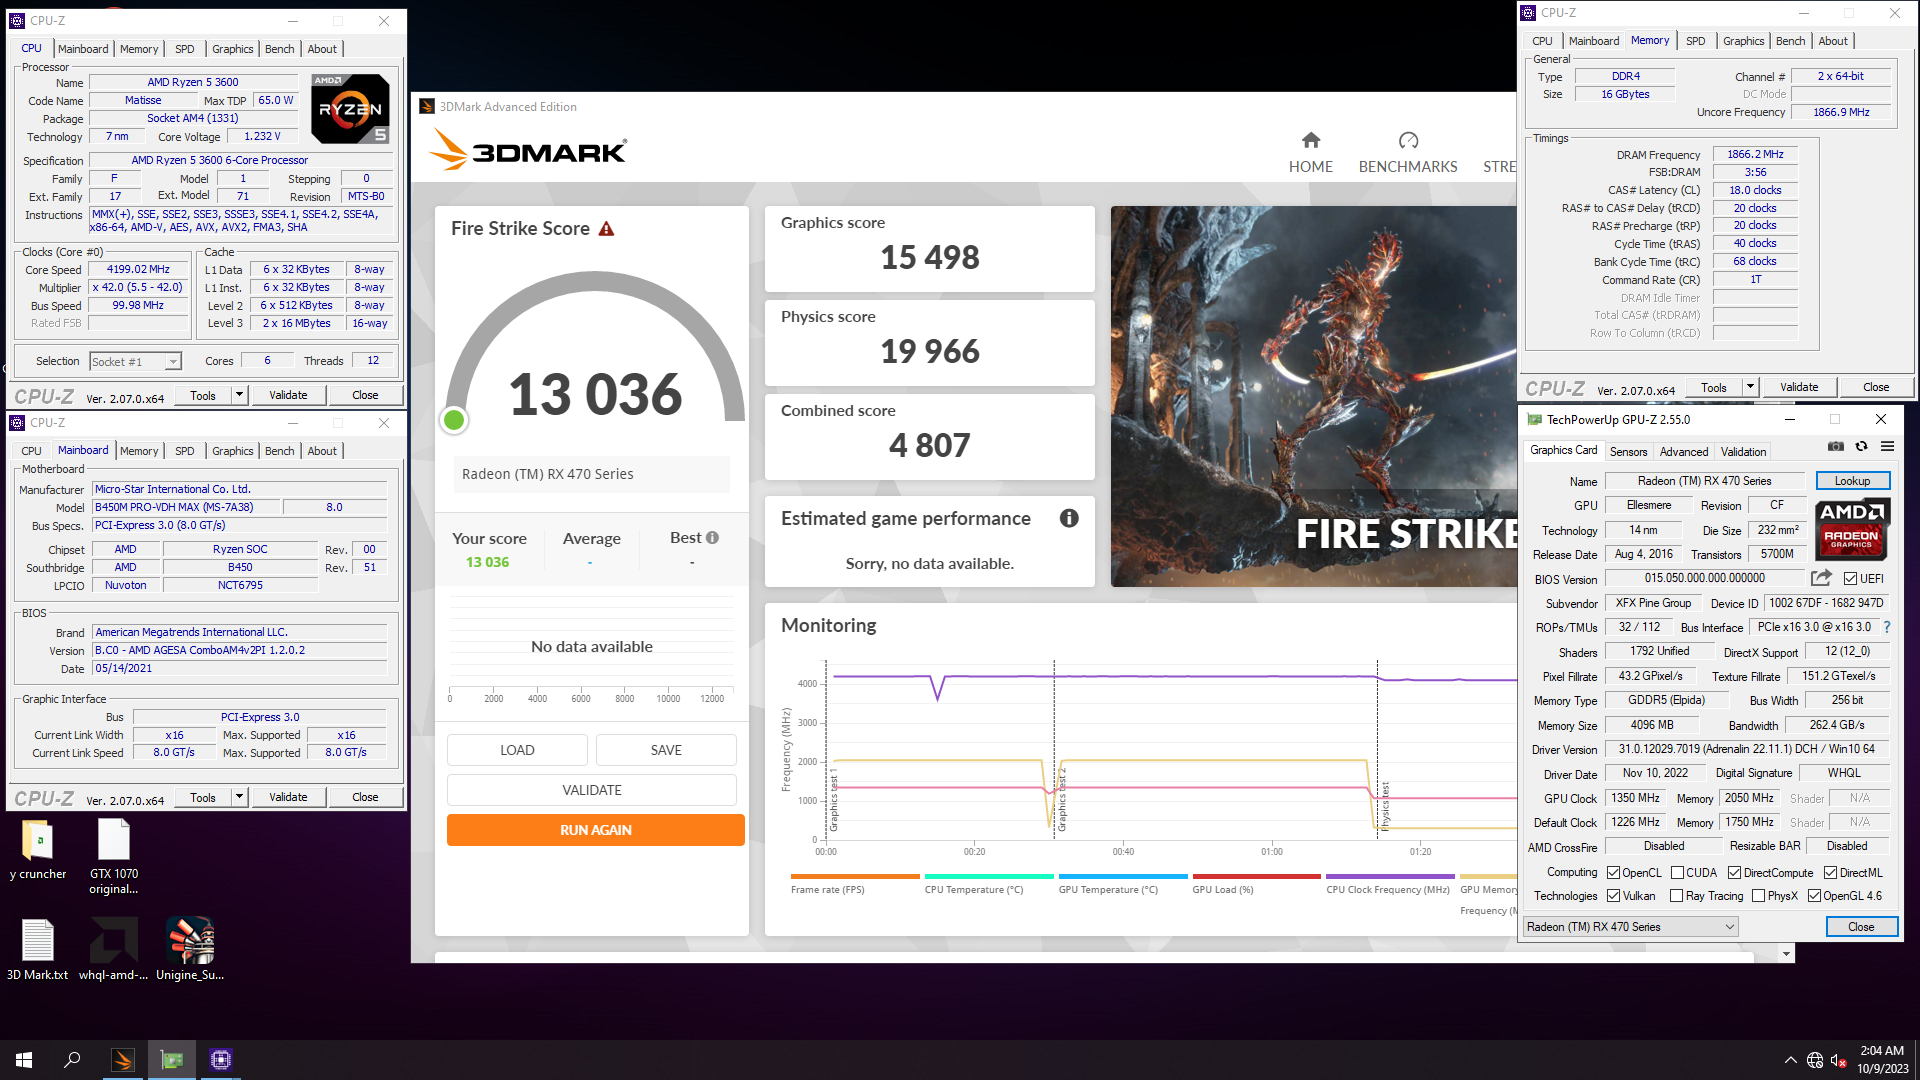Switch to Graphics tab in the CPU-Z Memory window
Screen dimensions: 1920x1080
pyautogui.click(x=1743, y=41)
